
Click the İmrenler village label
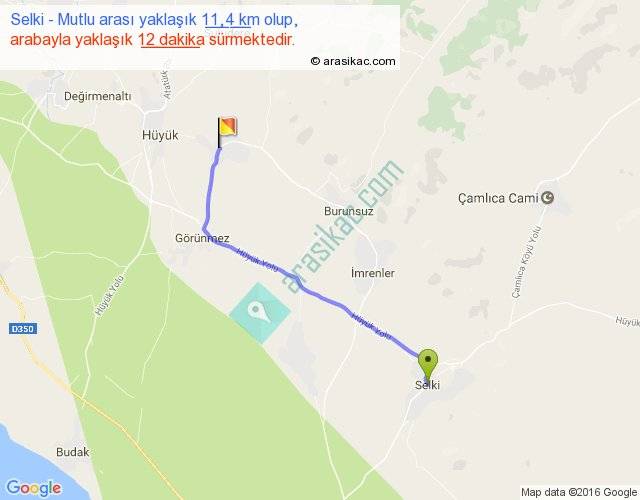pyautogui.click(x=373, y=273)
